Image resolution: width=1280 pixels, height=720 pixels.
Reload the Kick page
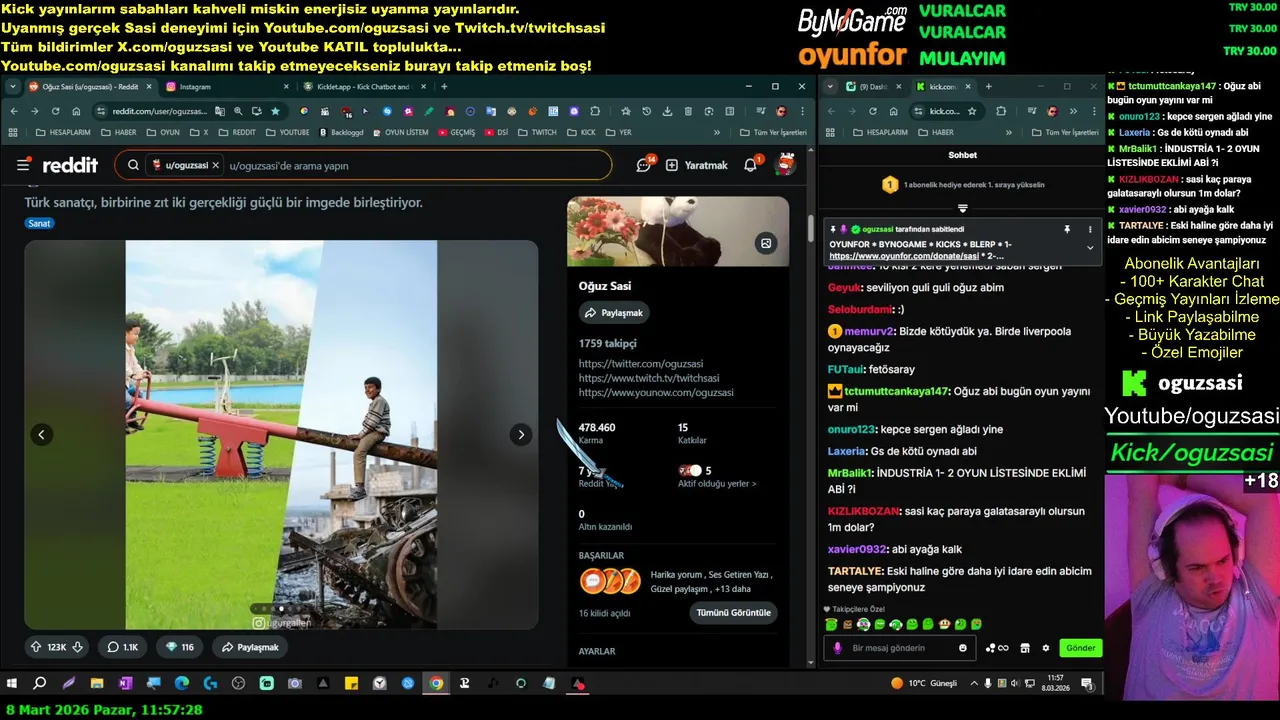872,111
